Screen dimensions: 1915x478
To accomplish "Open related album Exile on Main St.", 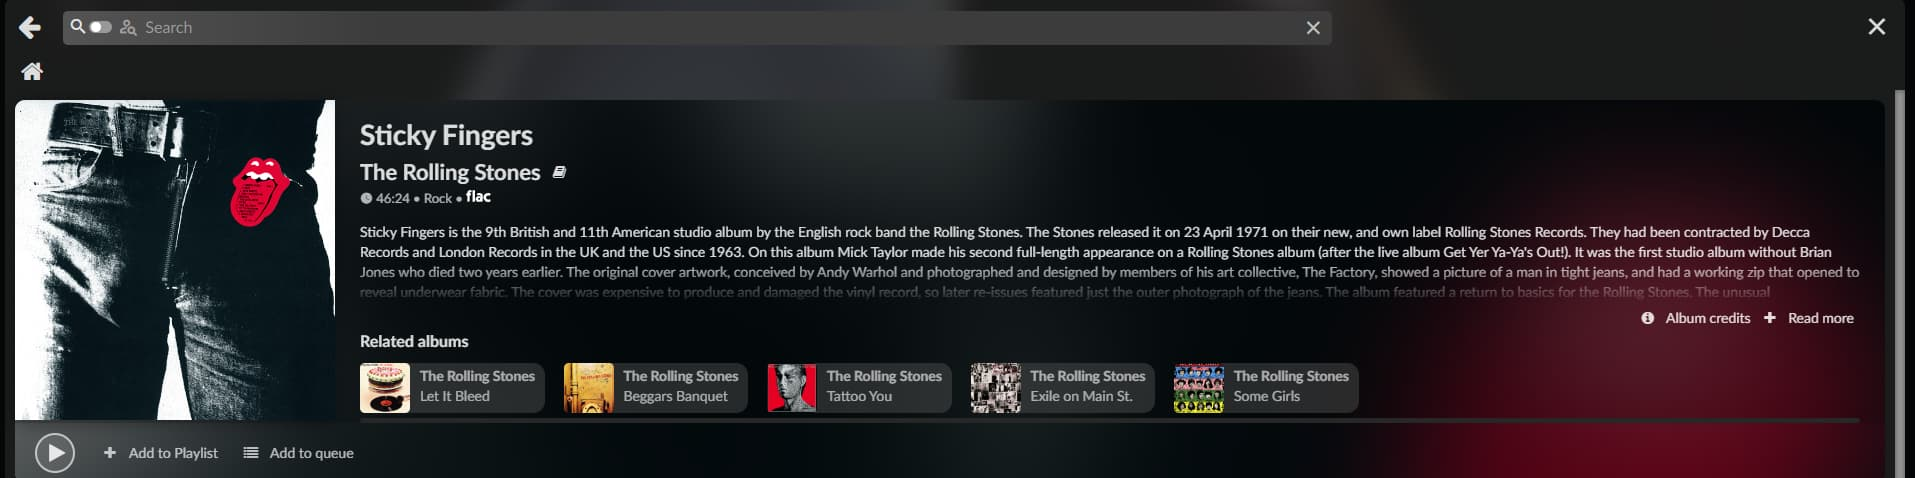I will (x=1063, y=388).
